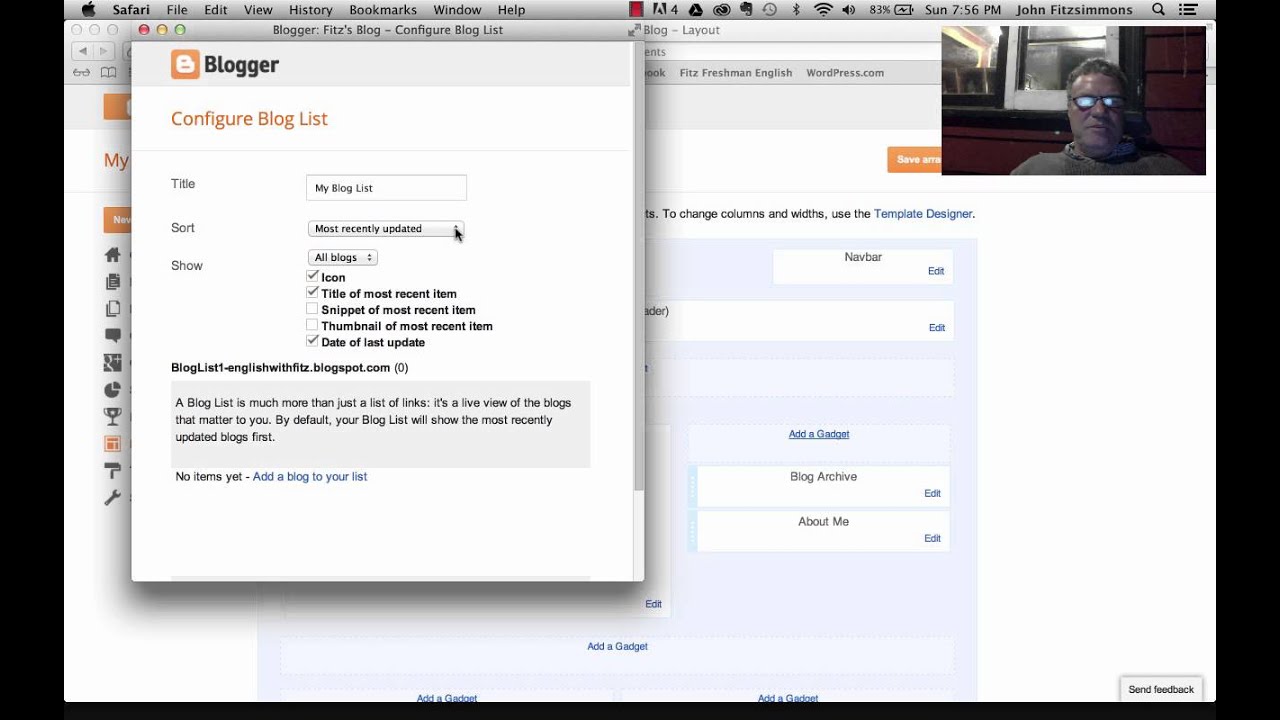1280x720 pixels.
Task: Open Google+ icon in Blogger sidebar
Action: point(113,363)
